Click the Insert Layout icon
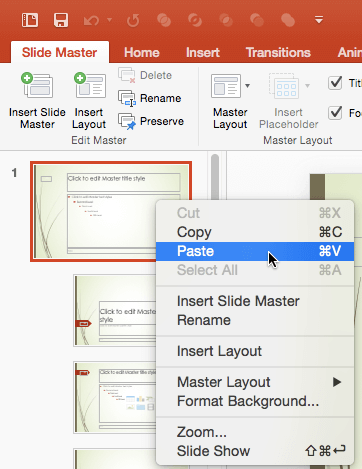This screenshot has height=469, width=362. 89,85
